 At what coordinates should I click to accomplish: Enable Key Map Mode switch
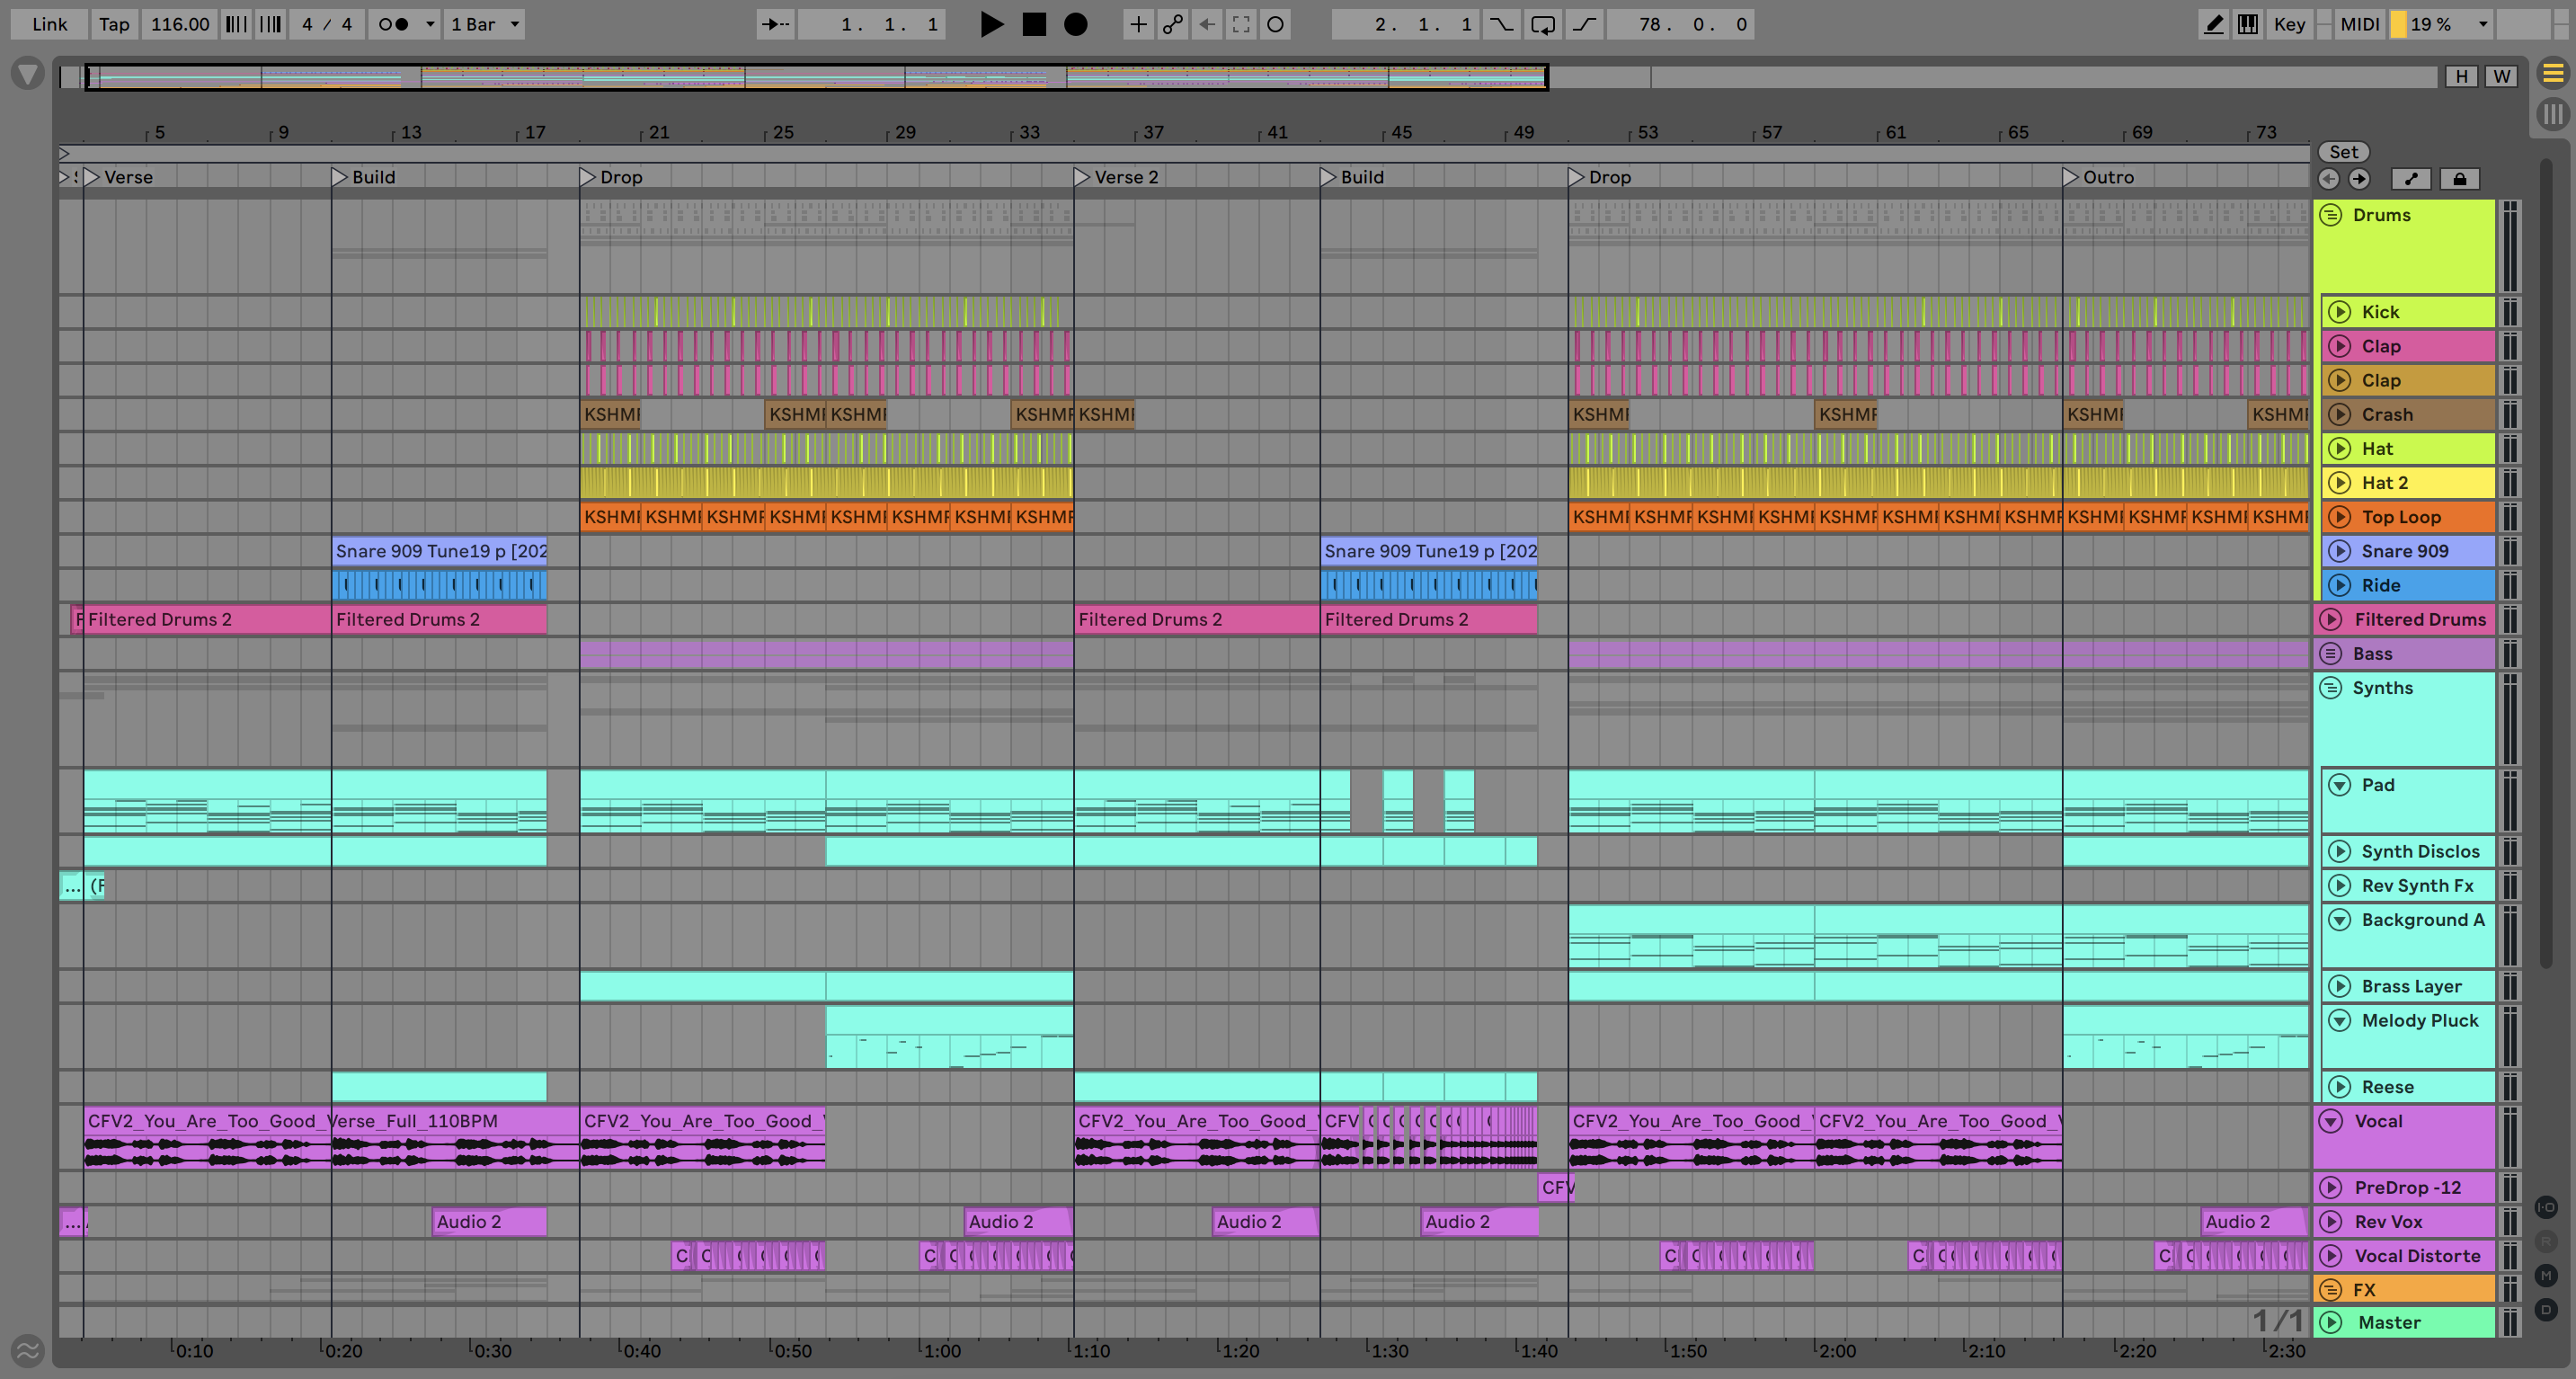point(2288,24)
